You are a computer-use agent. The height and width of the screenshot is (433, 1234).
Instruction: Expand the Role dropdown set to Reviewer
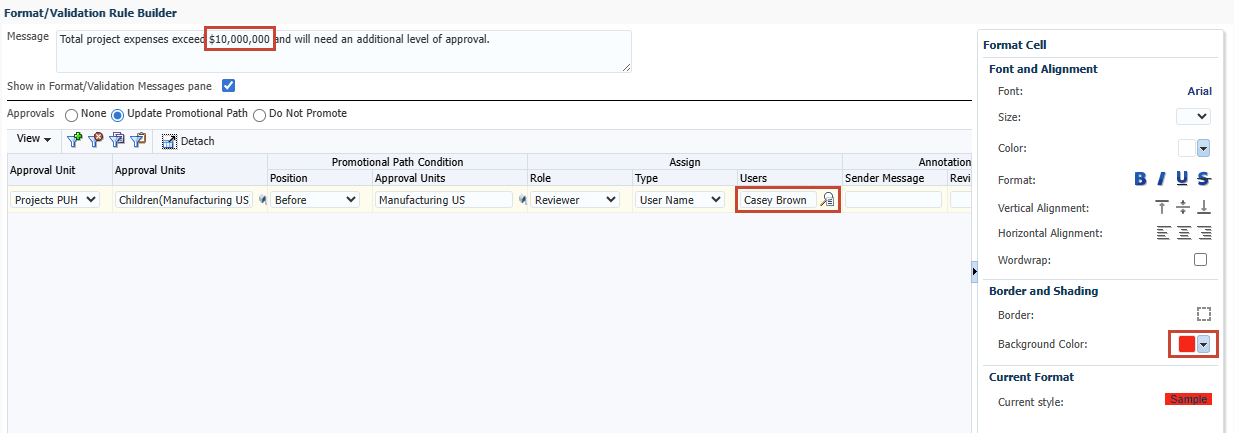click(x=575, y=200)
